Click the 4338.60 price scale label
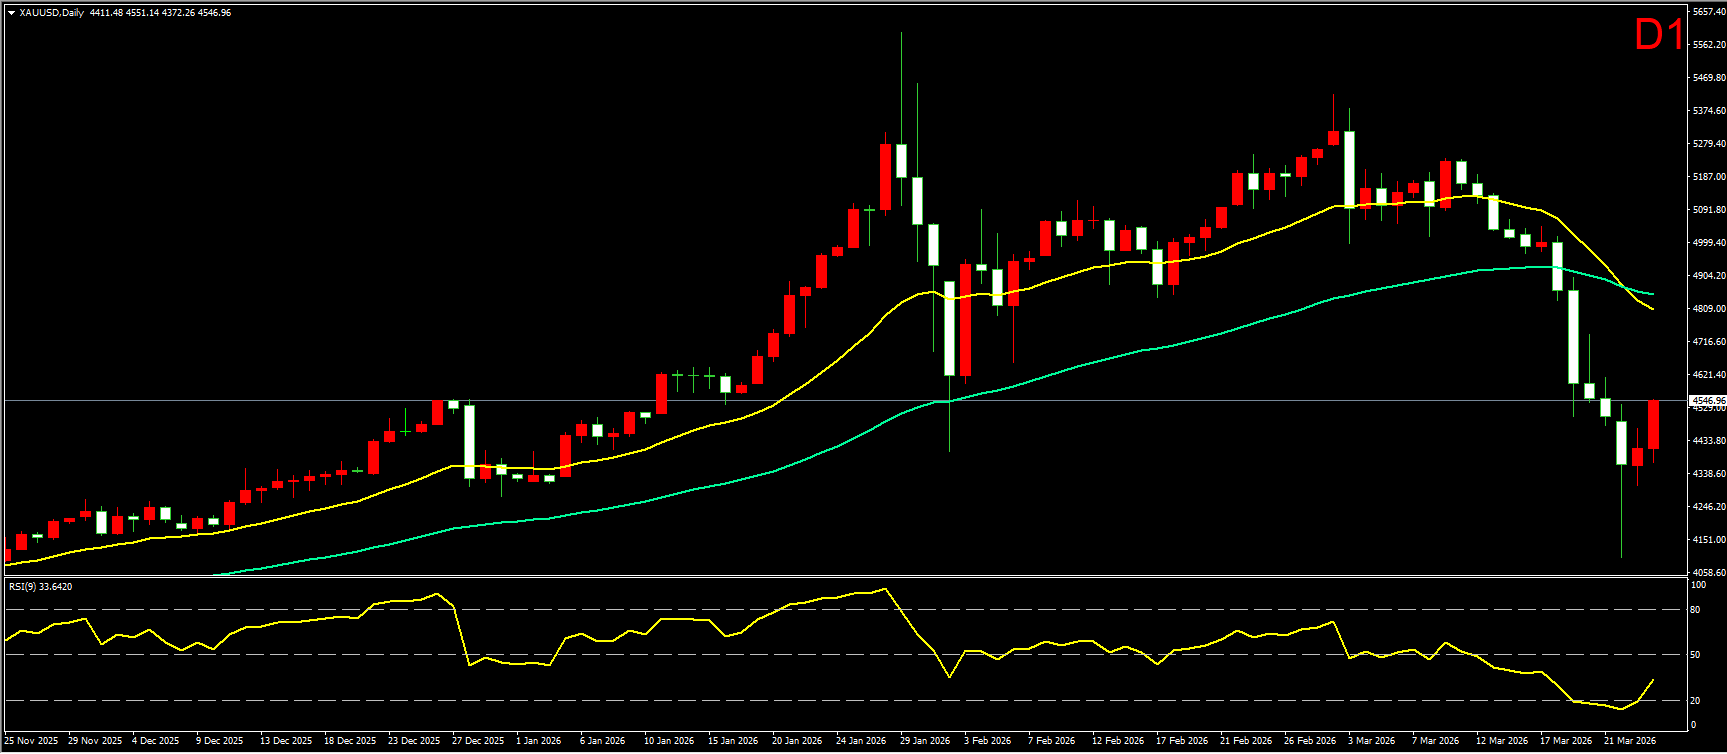This screenshot has width=1727, height=754. [x=1708, y=474]
